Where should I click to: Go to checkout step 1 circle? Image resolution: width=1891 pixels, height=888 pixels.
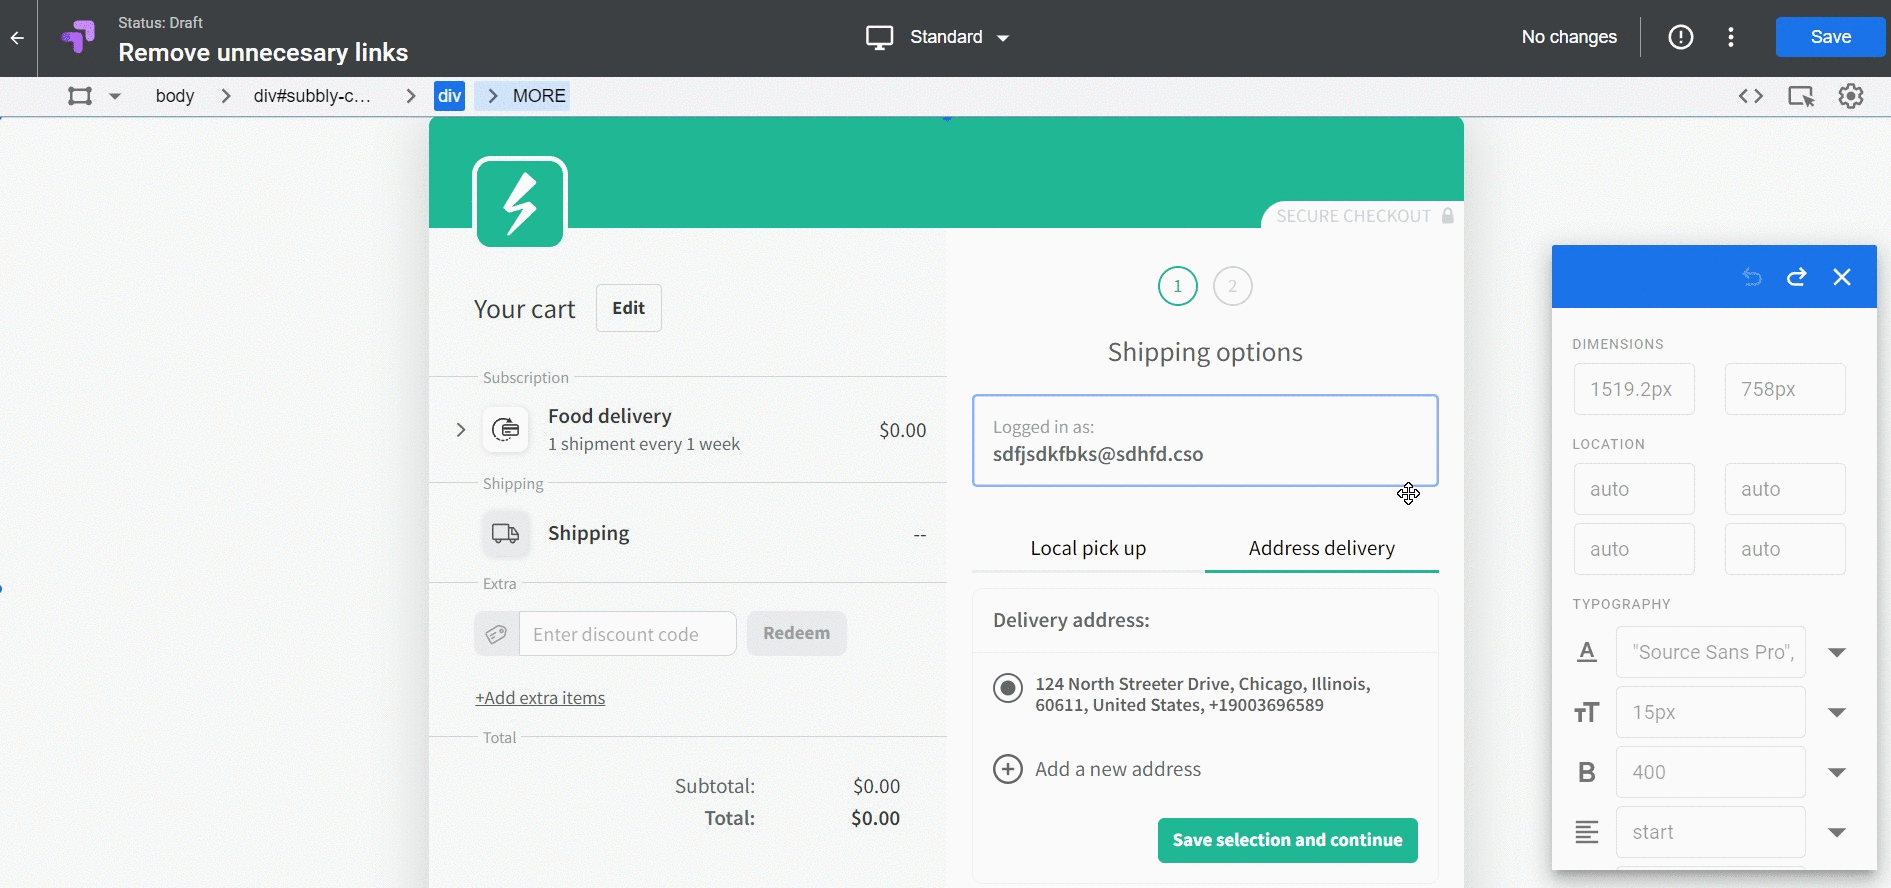coord(1178,286)
